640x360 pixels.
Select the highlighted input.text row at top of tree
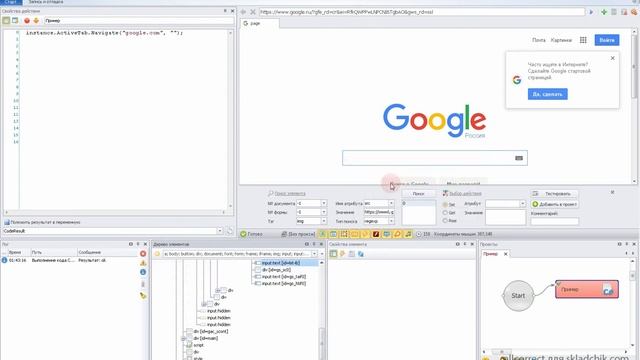point(285,263)
